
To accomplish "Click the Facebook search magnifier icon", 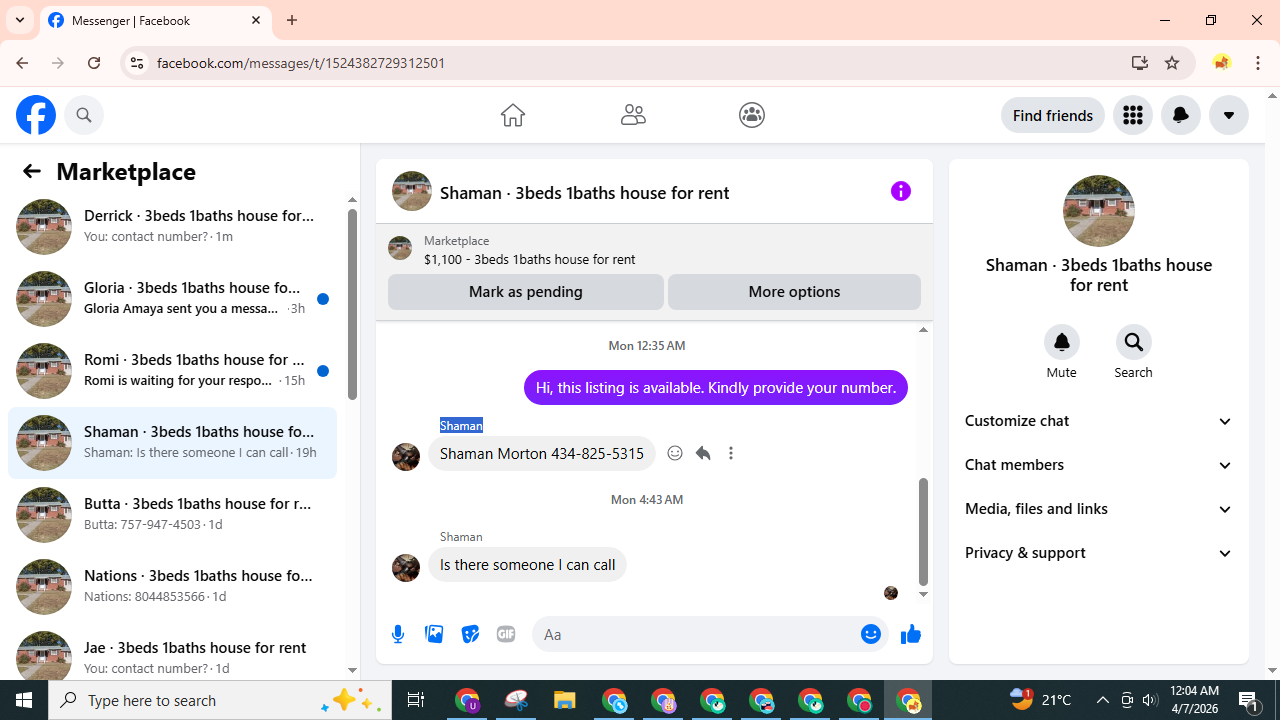I will coord(84,115).
